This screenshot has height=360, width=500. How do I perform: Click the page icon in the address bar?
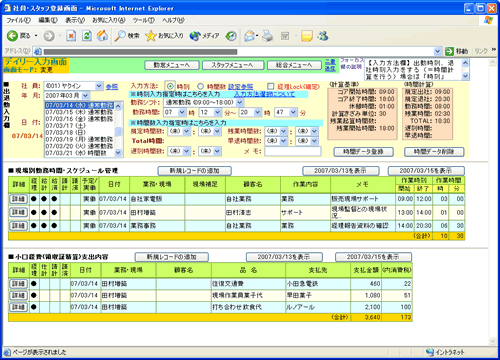pyautogui.click(x=38, y=51)
